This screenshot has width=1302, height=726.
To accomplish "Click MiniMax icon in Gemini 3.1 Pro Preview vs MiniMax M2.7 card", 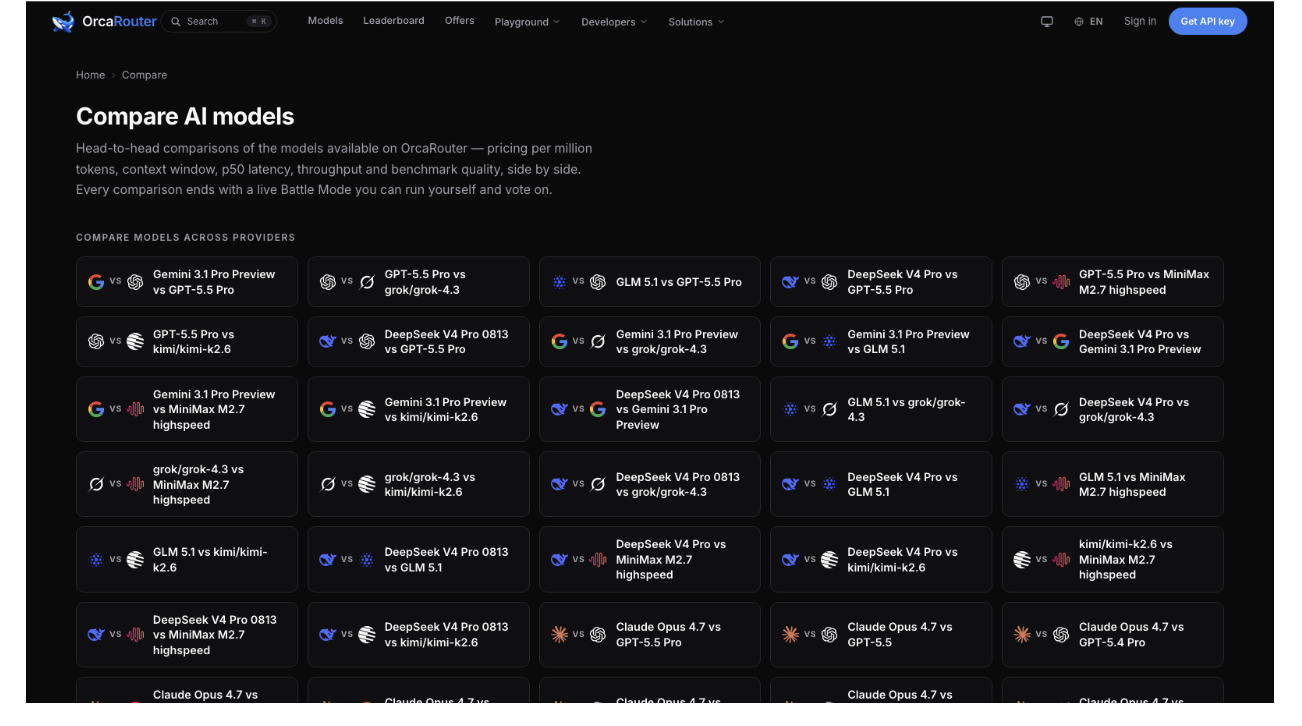I will pyautogui.click(x=135, y=409).
